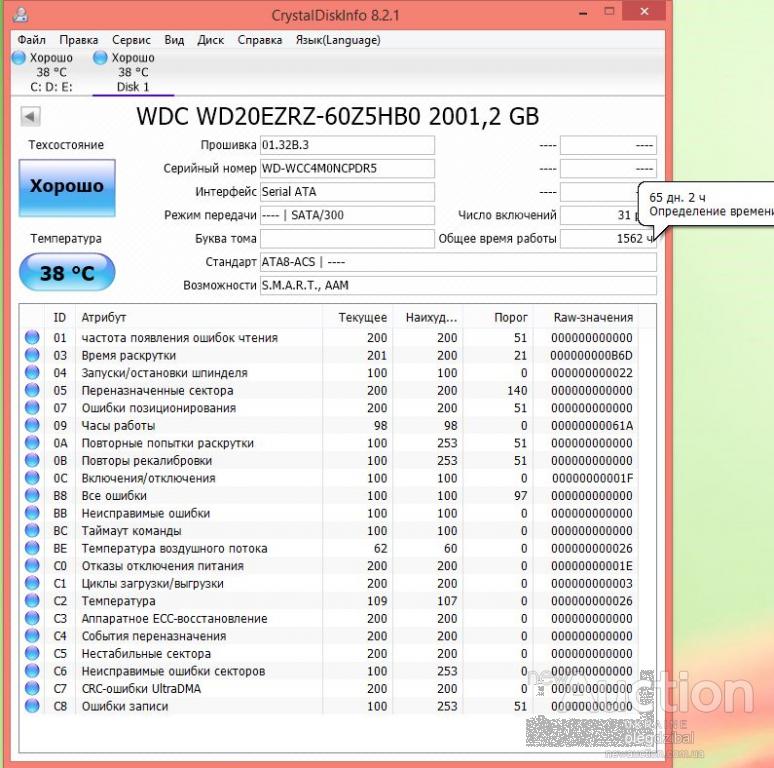Click status orb for 0B Повторы рекалибровки
This screenshot has width=774, height=768.
pos(32,460)
